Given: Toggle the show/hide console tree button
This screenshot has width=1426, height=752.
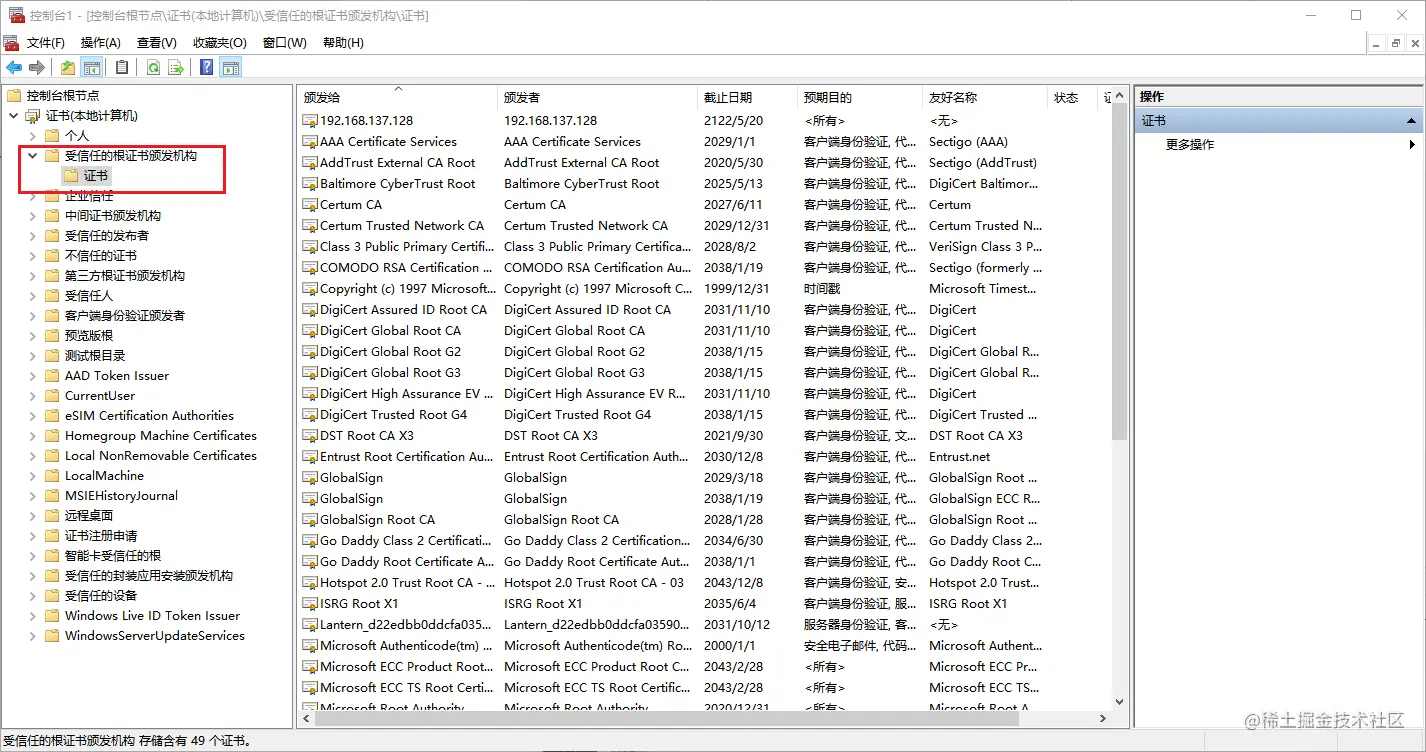Looking at the screenshot, I should [x=92, y=68].
